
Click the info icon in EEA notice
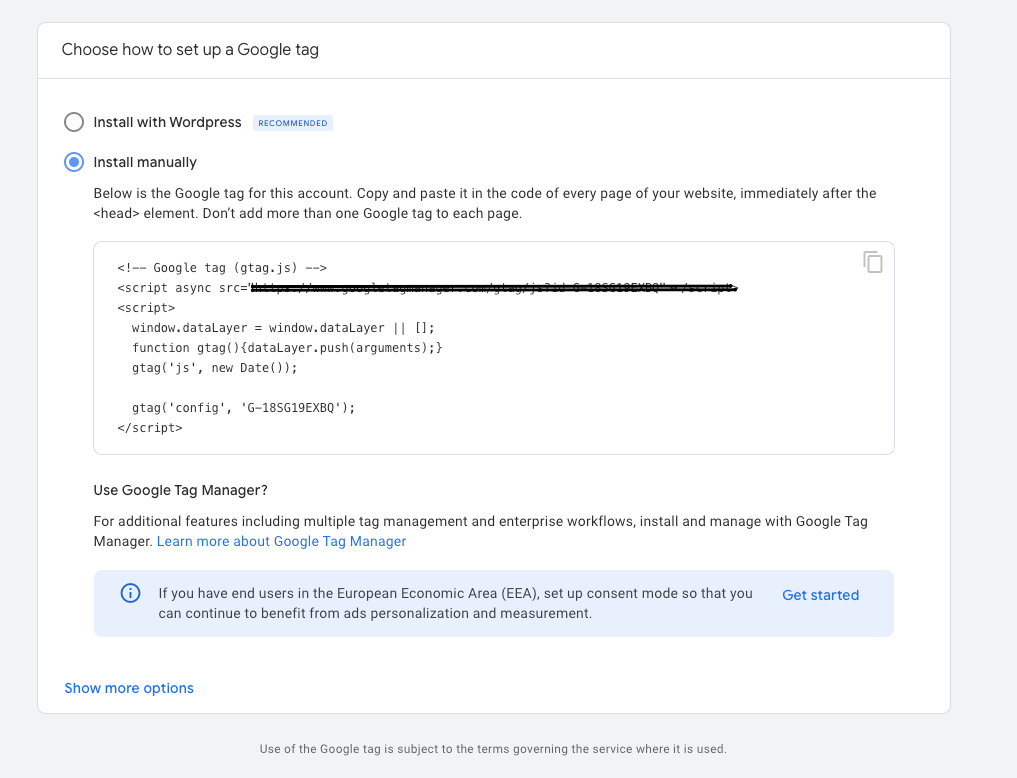coord(130,593)
